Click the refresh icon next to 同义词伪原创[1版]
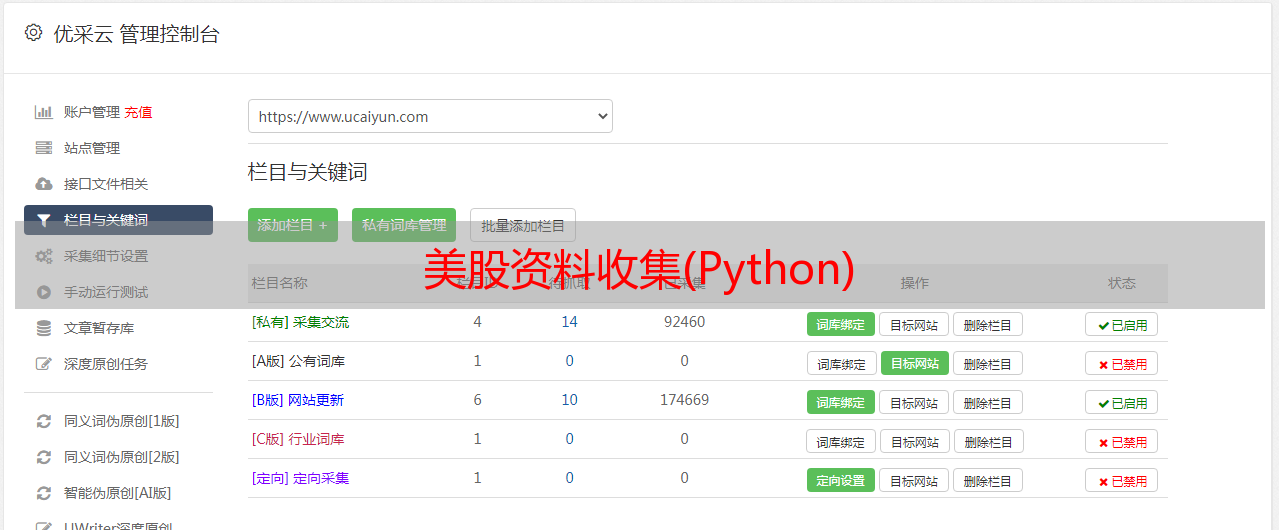 pyautogui.click(x=43, y=421)
